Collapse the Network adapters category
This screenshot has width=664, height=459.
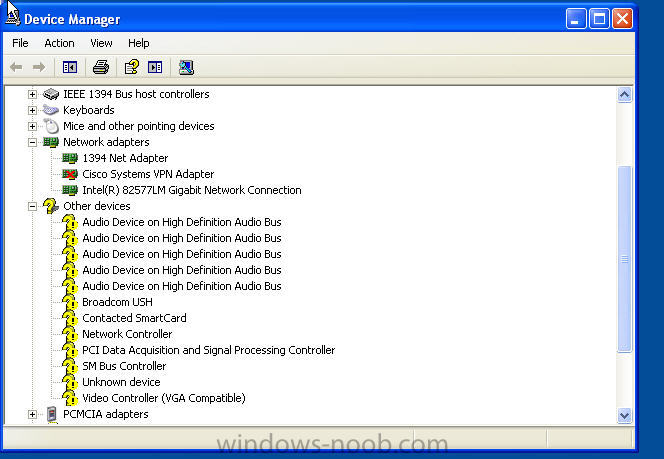click(32, 142)
